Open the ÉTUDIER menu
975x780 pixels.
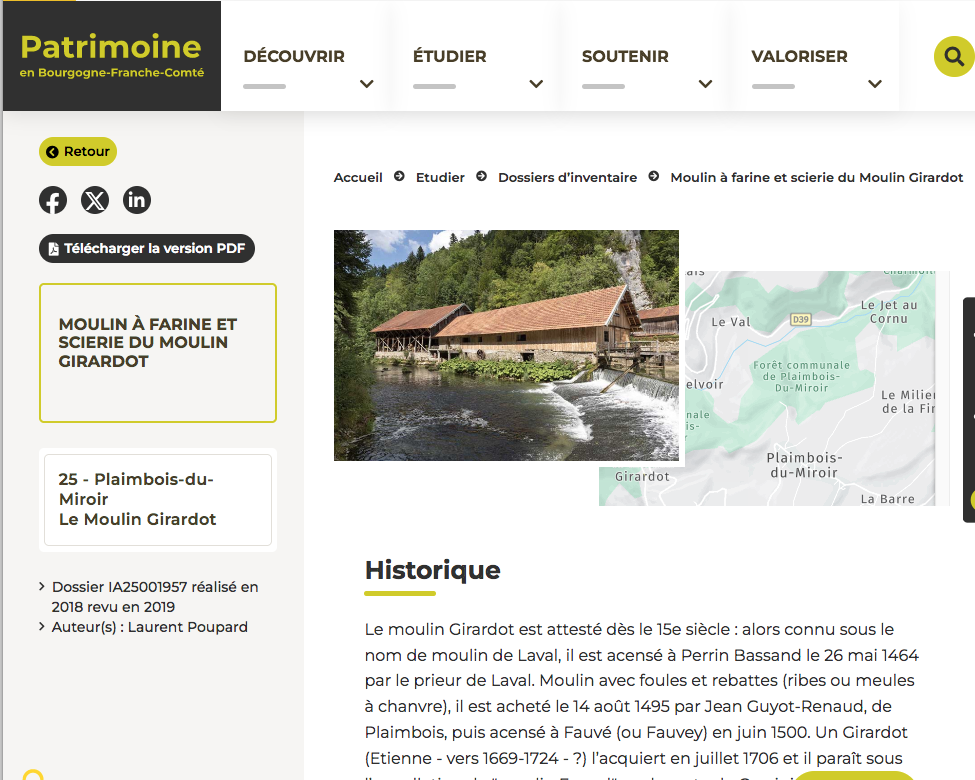[450, 57]
